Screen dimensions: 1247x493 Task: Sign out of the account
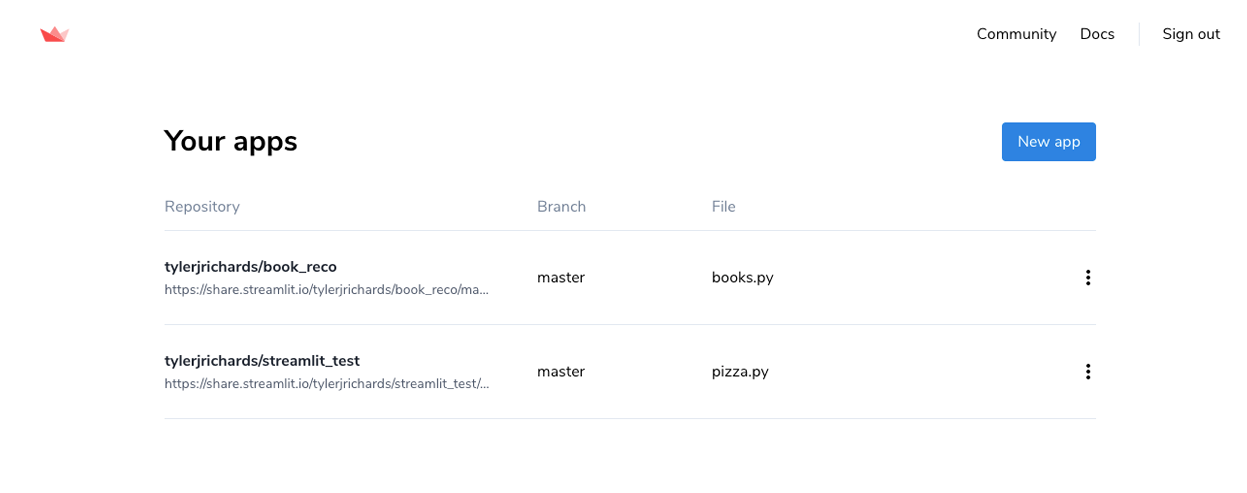1190,34
